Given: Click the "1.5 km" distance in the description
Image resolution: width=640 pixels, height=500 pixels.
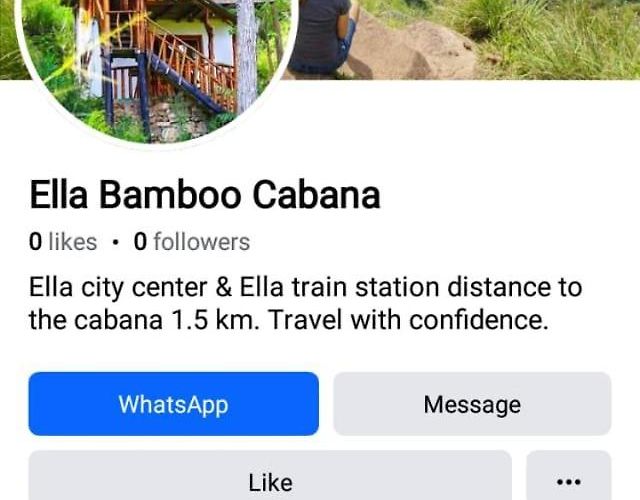Looking at the screenshot, I should tap(214, 320).
